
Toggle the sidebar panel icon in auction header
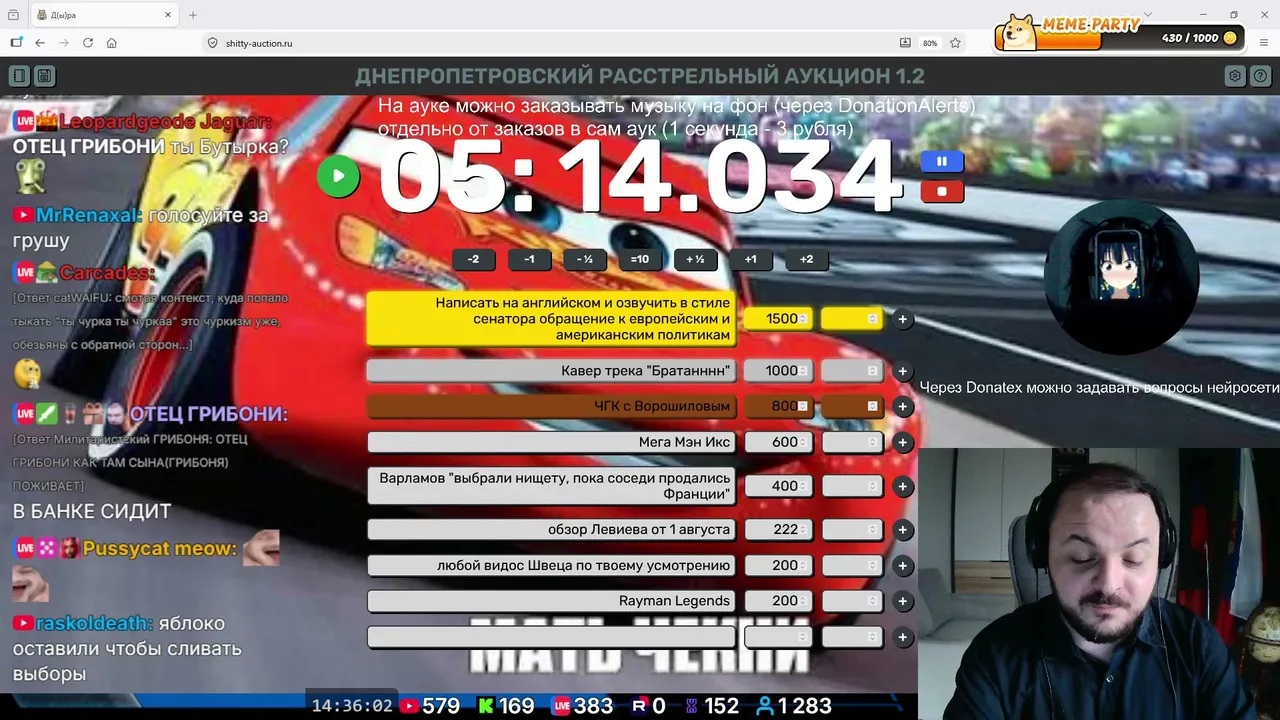(19, 76)
